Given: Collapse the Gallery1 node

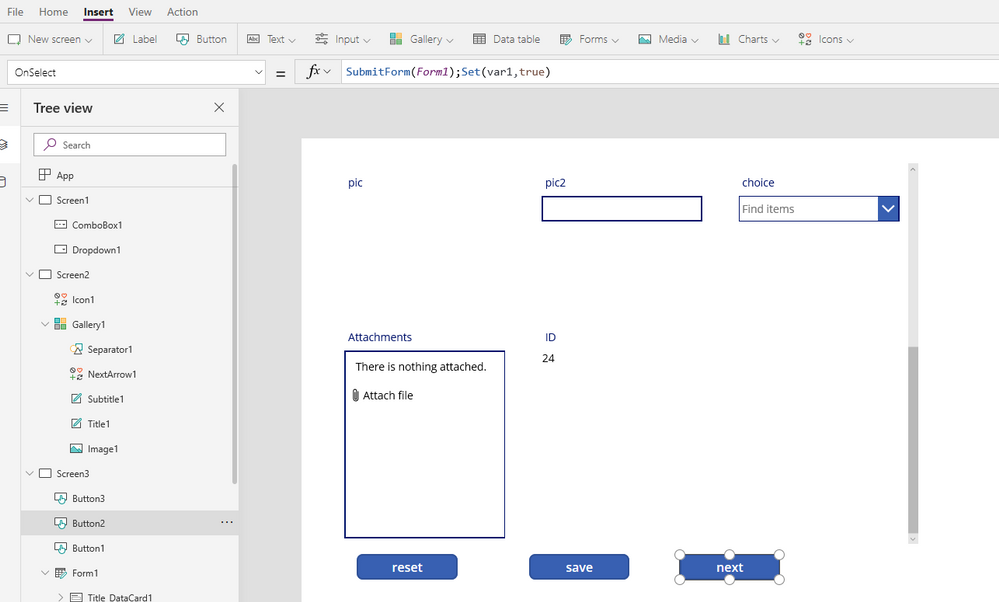Looking at the screenshot, I should click(45, 324).
